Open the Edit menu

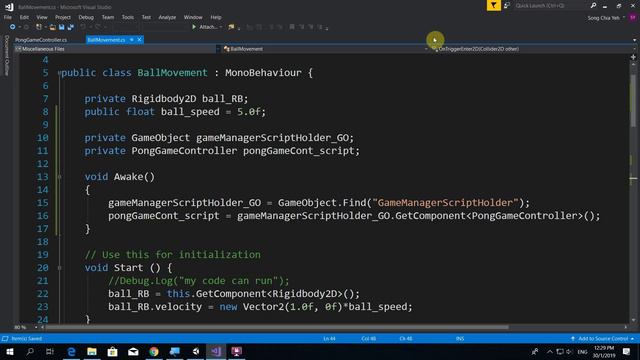tap(24, 17)
